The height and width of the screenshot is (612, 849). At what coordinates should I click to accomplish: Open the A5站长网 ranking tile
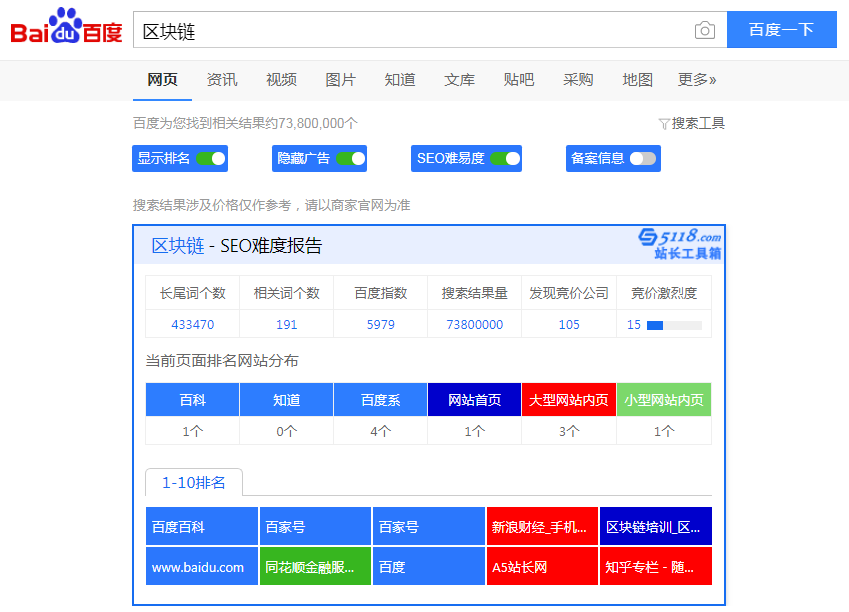point(543,567)
